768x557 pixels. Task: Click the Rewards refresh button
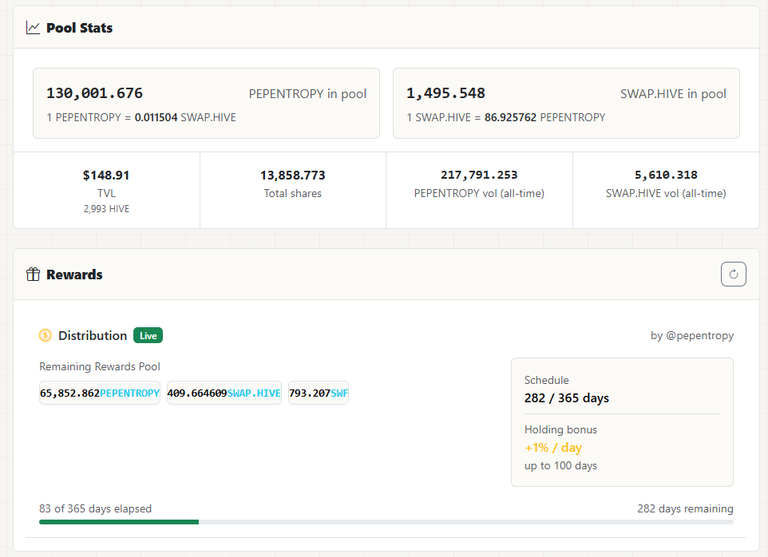(x=733, y=274)
